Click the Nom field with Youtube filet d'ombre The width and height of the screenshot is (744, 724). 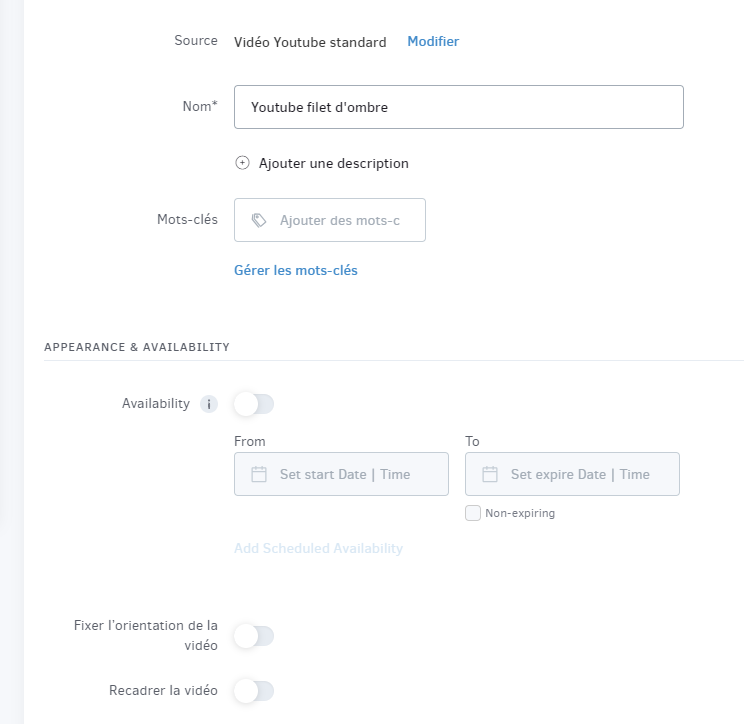point(459,107)
